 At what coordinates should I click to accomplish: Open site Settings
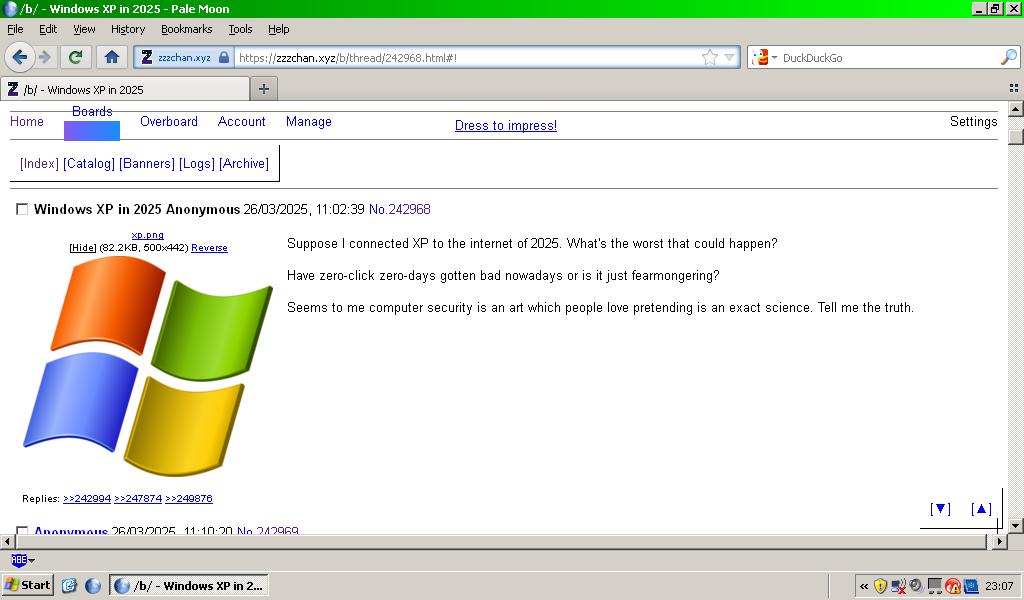coord(974,121)
